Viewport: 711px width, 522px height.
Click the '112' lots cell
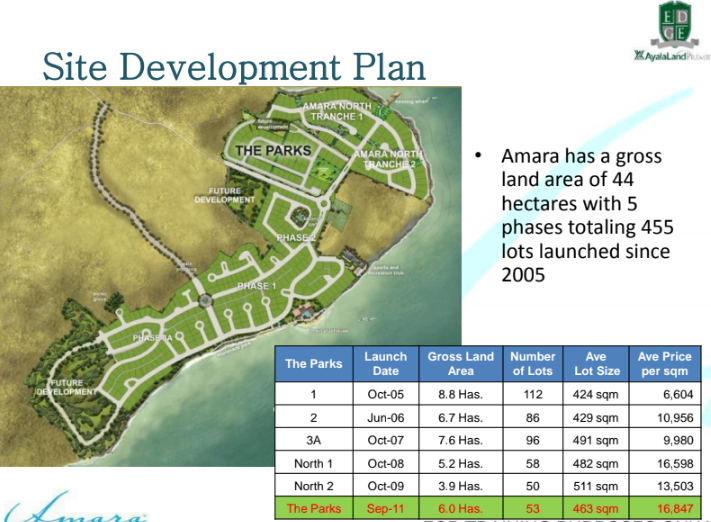[x=533, y=394]
